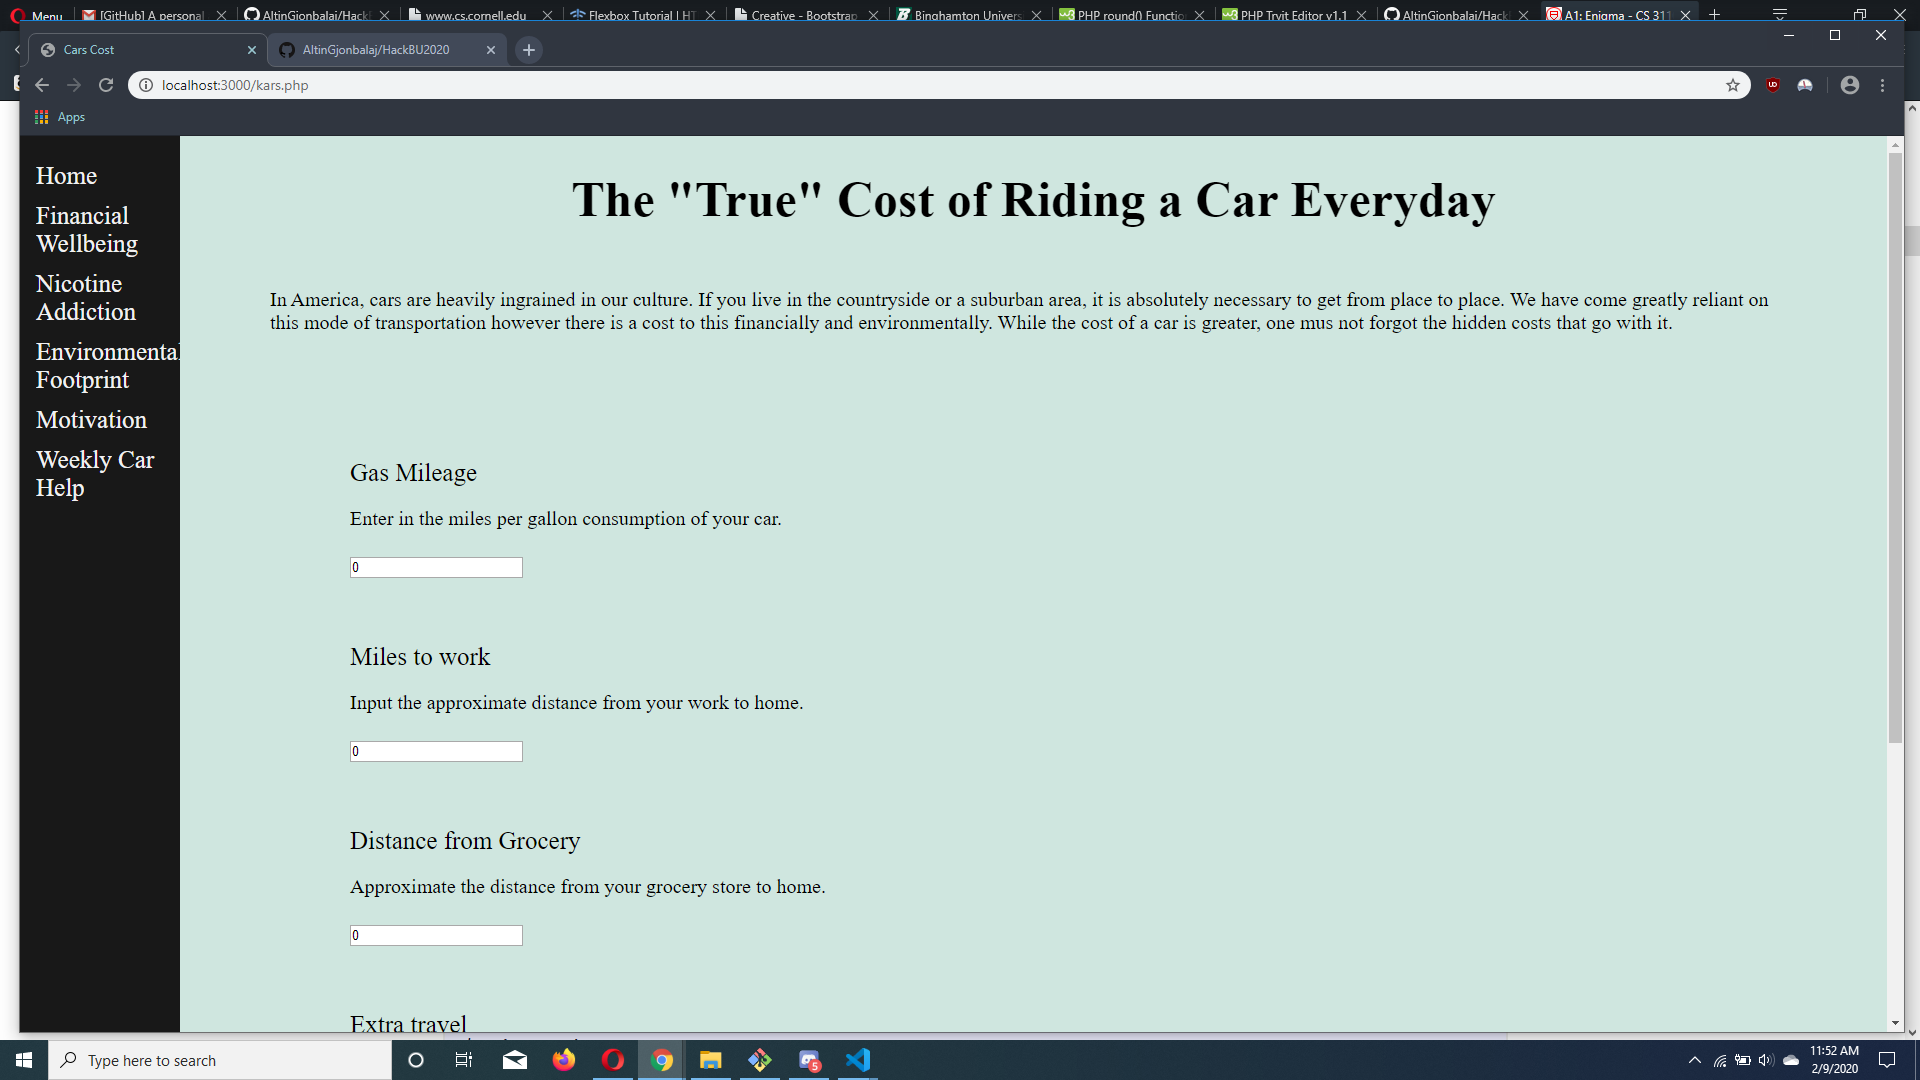
Task: Click the Gas Mileage input field
Action: pos(436,567)
